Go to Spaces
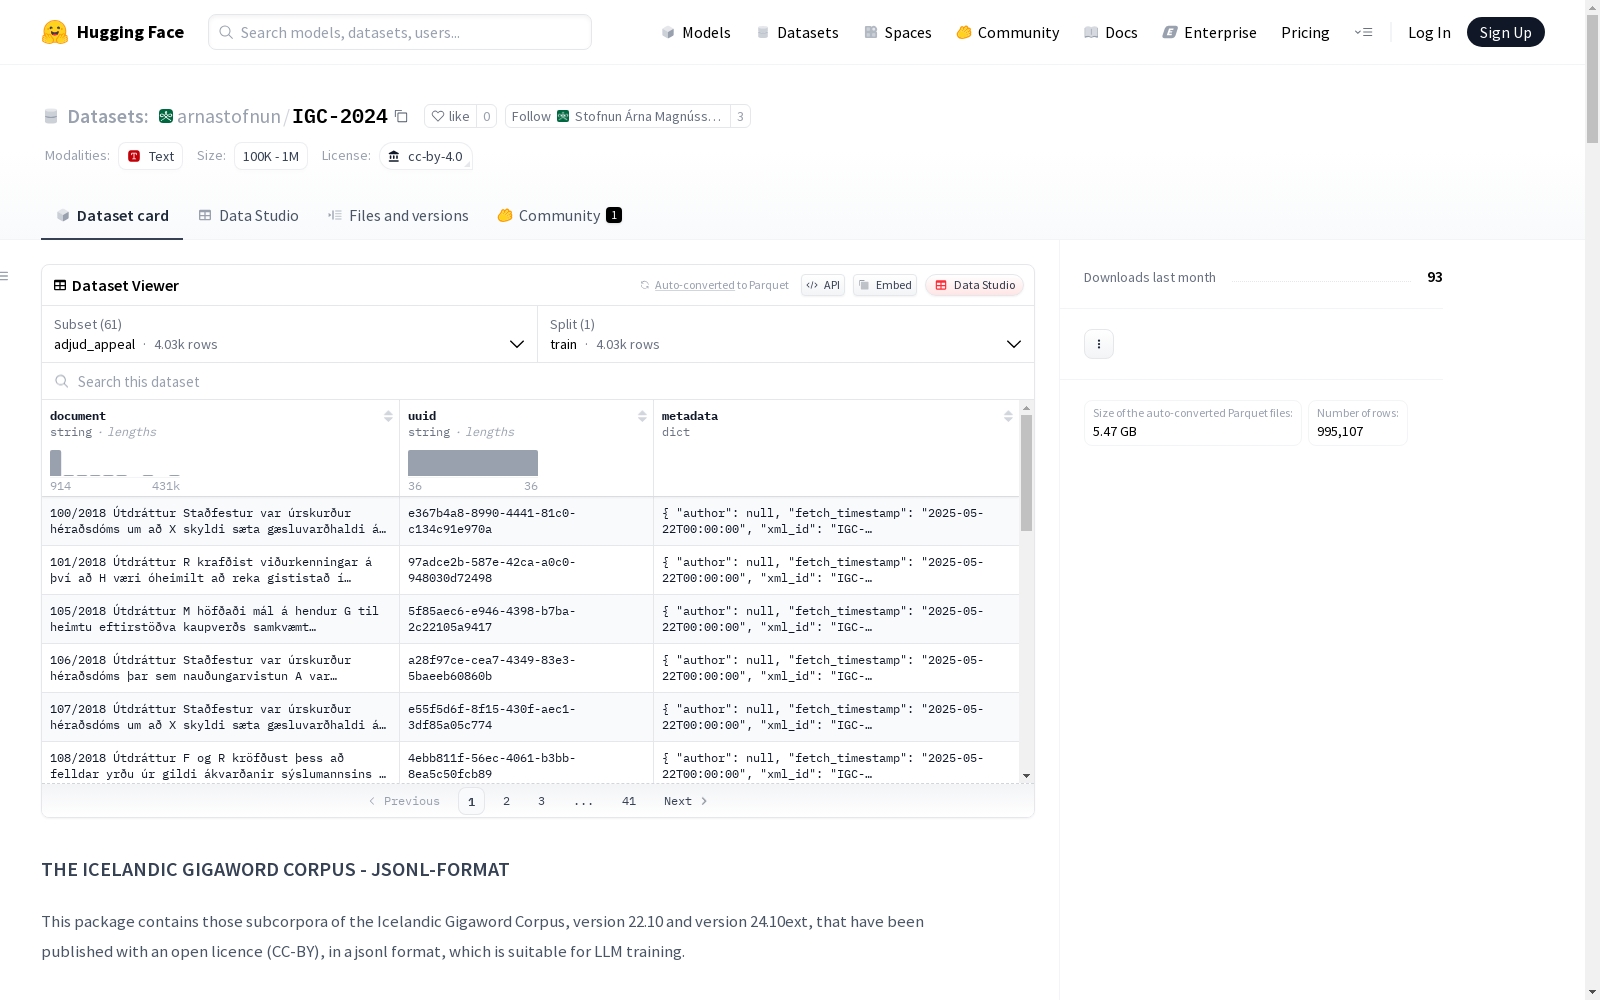The image size is (1600, 1000). [898, 32]
